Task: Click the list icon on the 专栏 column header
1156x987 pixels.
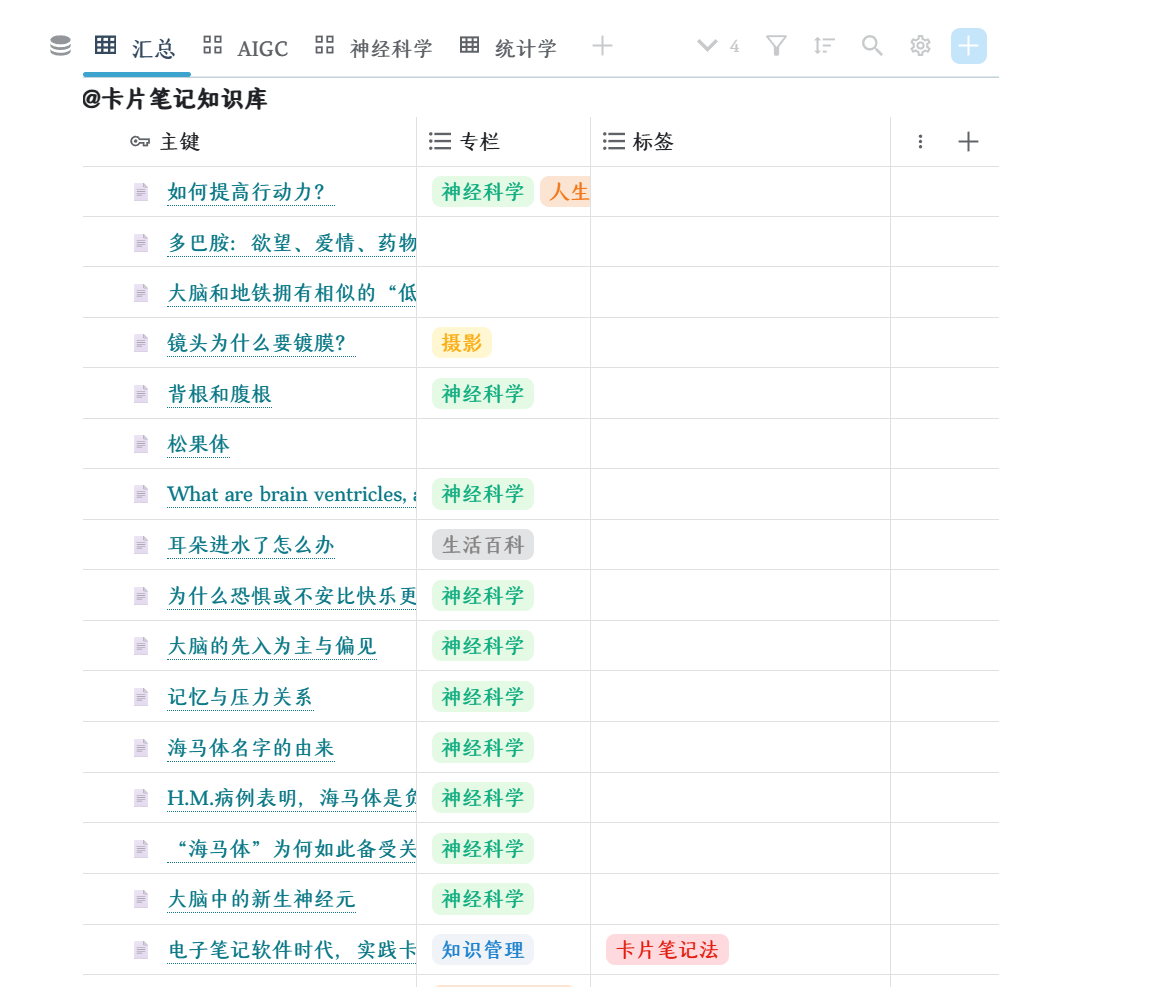Action: [440, 141]
